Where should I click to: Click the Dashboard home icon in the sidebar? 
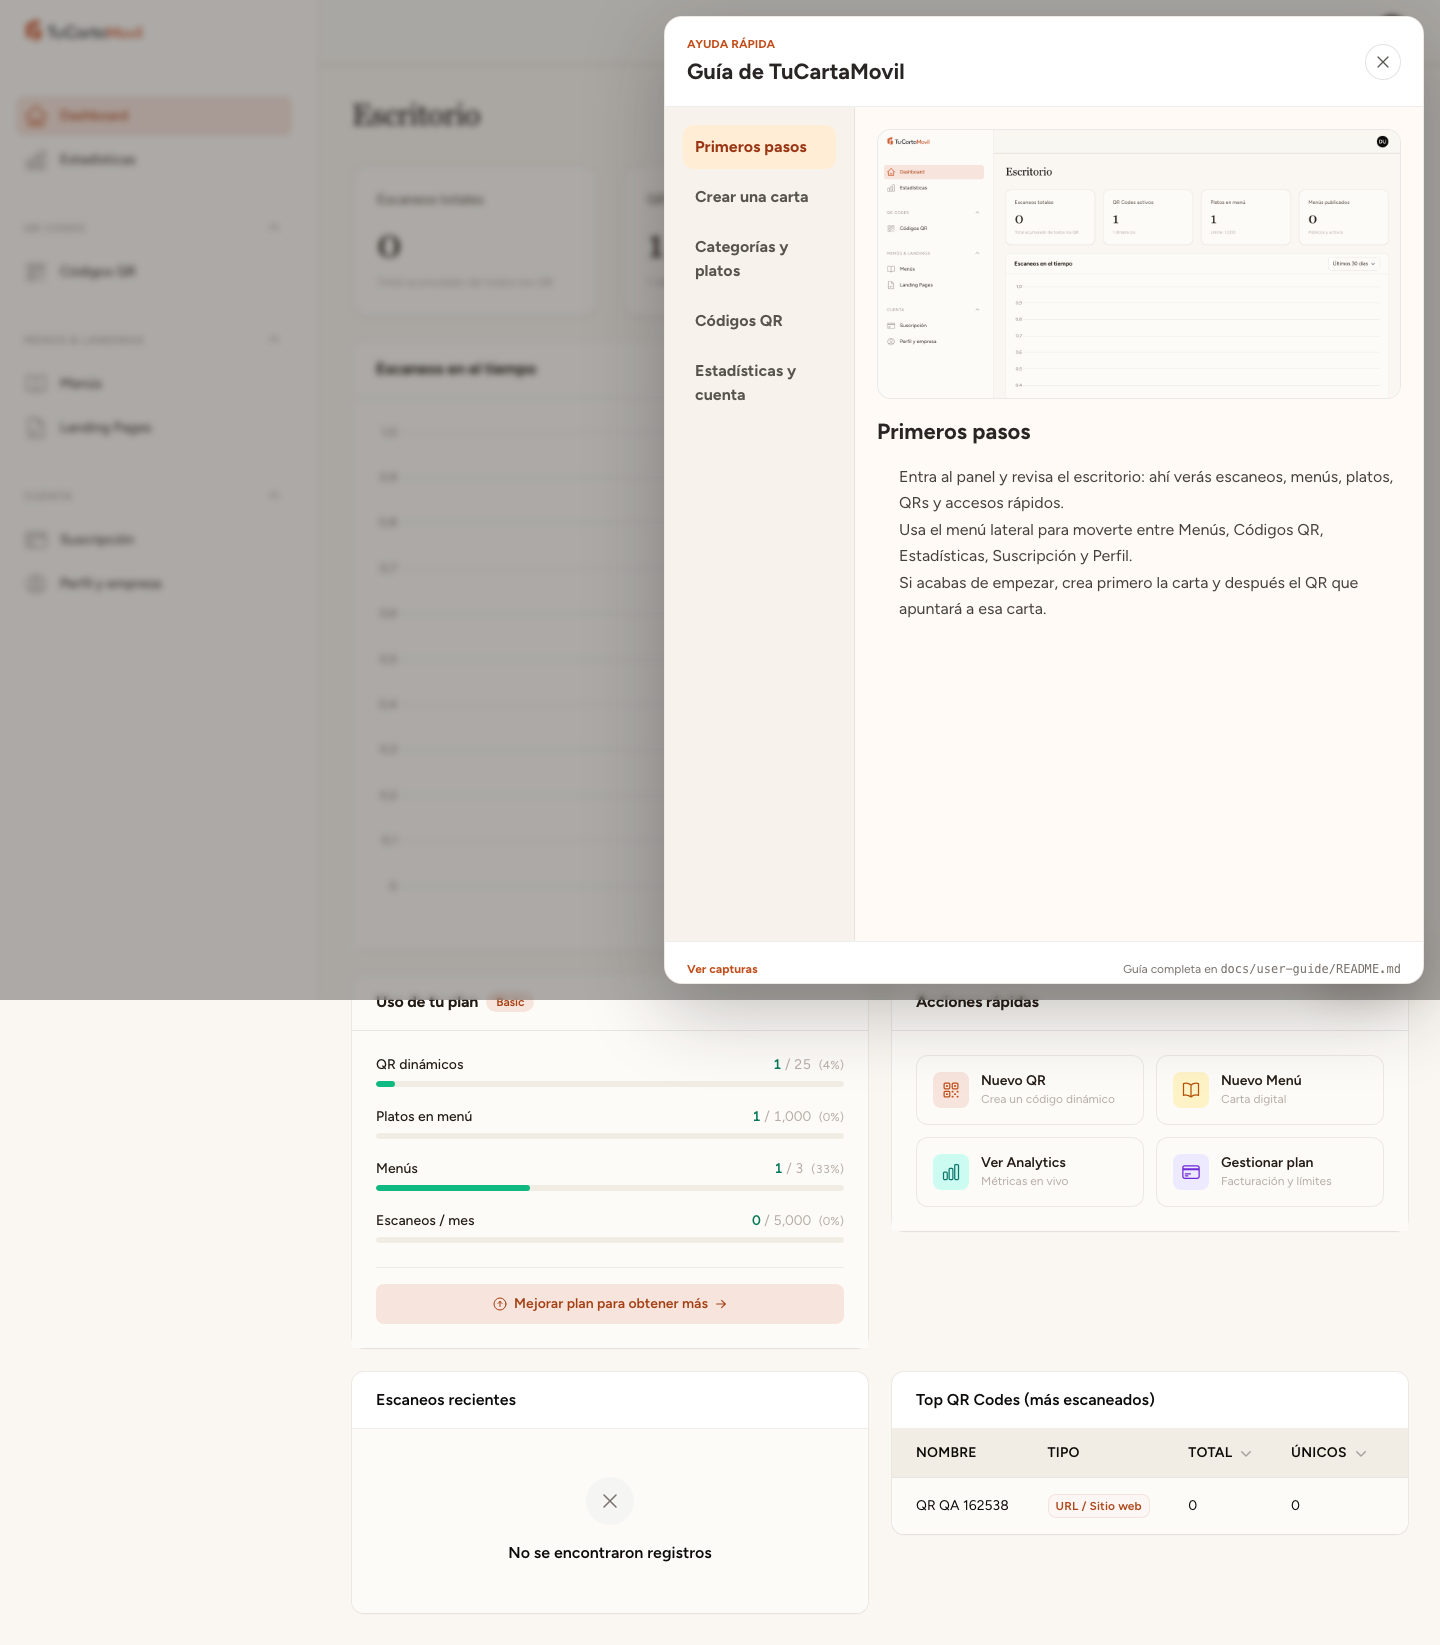click(x=36, y=116)
